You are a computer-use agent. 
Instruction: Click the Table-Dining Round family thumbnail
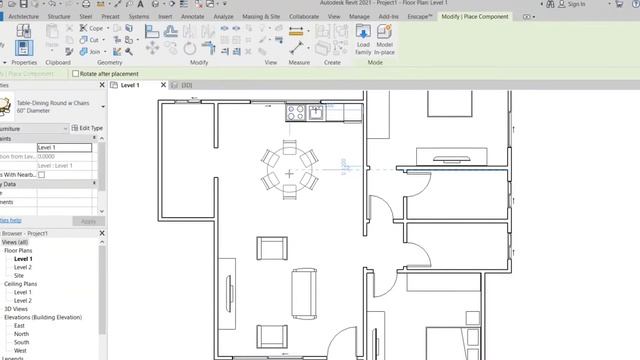(x=5, y=107)
